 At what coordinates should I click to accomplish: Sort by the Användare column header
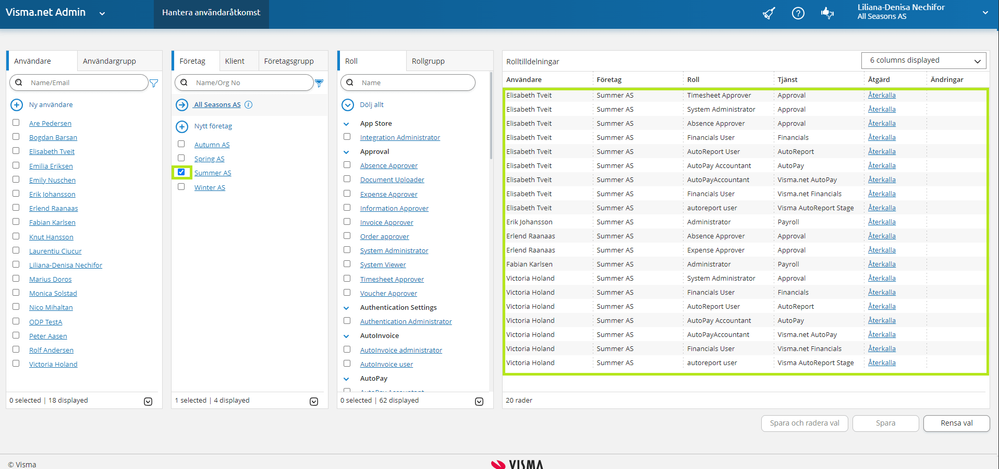click(x=524, y=80)
